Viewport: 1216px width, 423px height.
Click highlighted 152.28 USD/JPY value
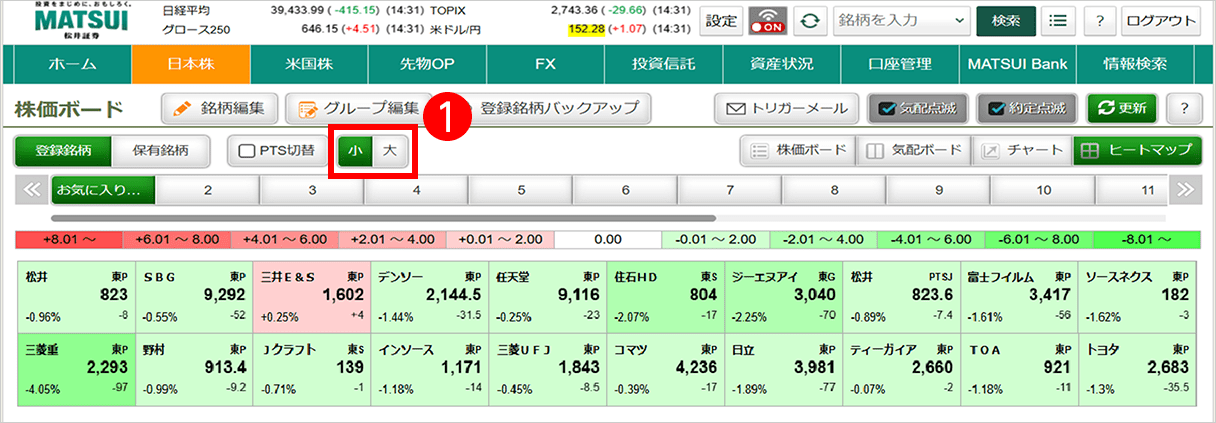click(x=587, y=29)
